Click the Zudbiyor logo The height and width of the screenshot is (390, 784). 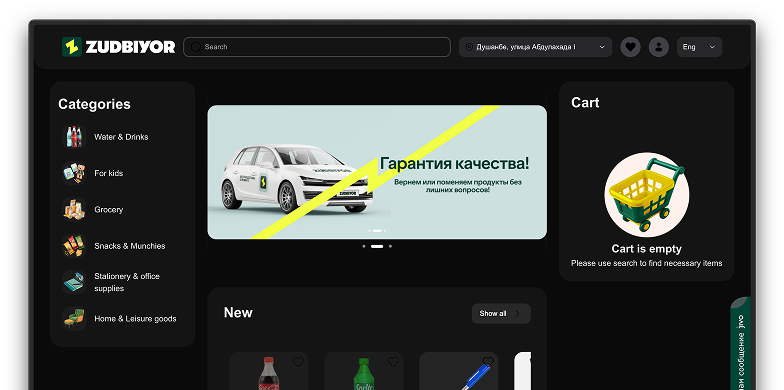point(118,47)
